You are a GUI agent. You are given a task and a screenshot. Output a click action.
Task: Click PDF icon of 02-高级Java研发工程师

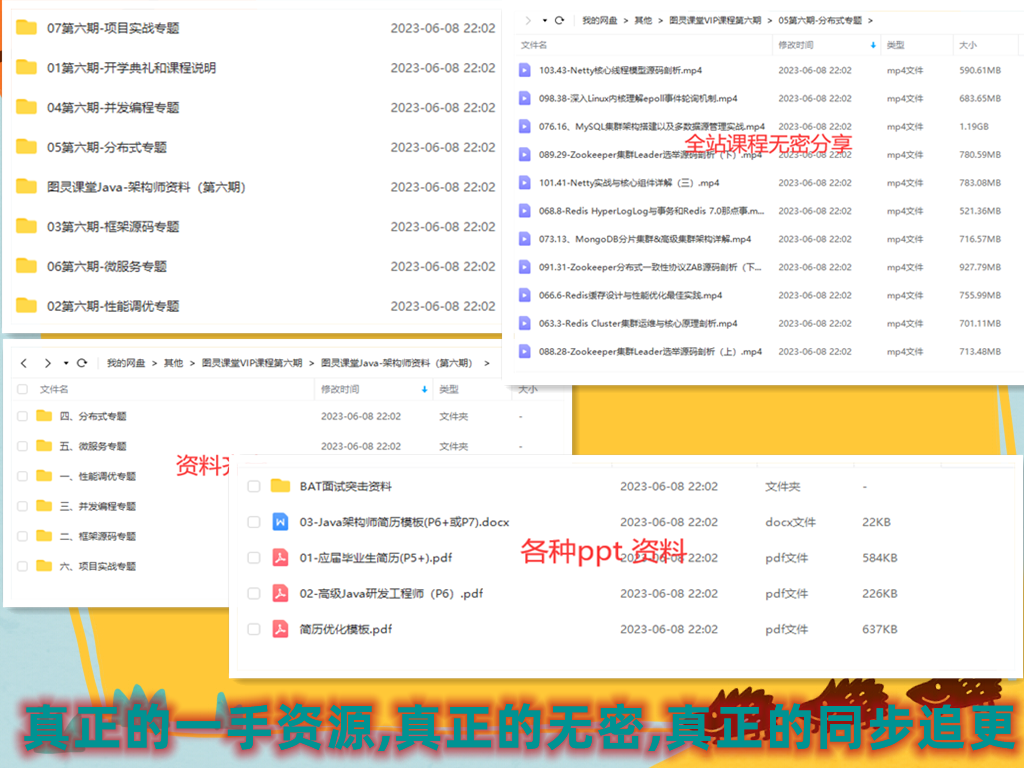pos(280,593)
